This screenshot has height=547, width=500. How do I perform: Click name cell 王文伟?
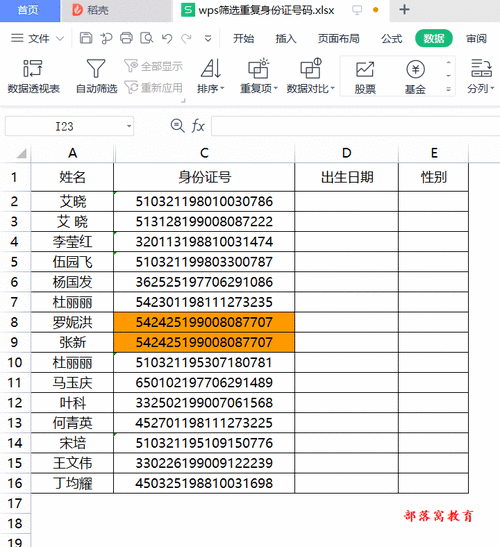click(72, 463)
